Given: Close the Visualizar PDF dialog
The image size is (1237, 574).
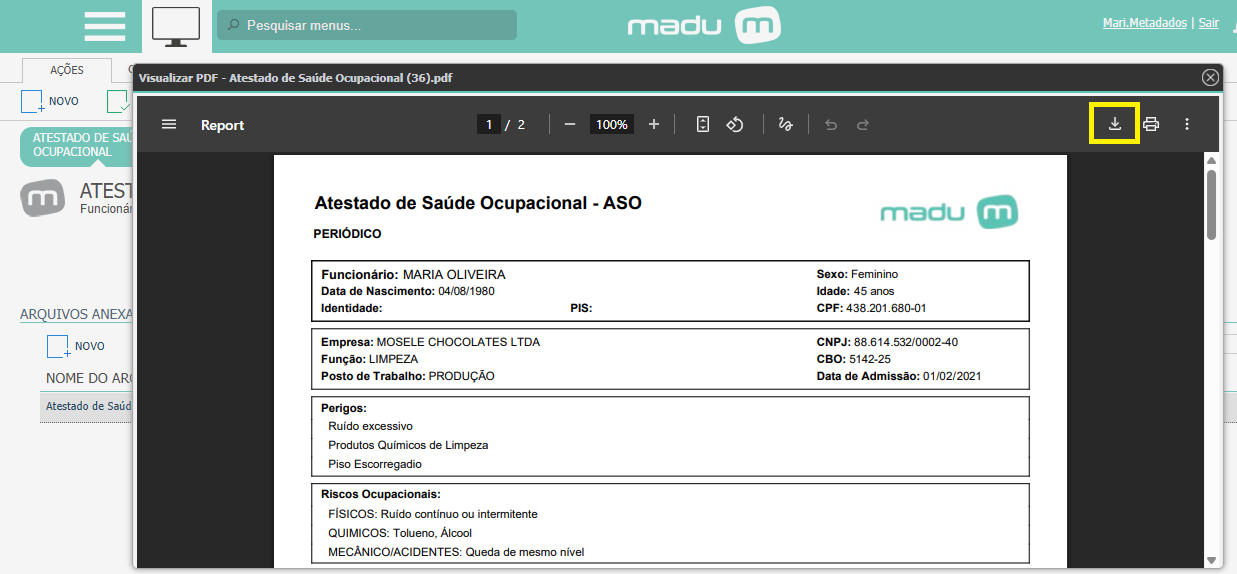Looking at the screenshot, I should [x=1210, y=77].
